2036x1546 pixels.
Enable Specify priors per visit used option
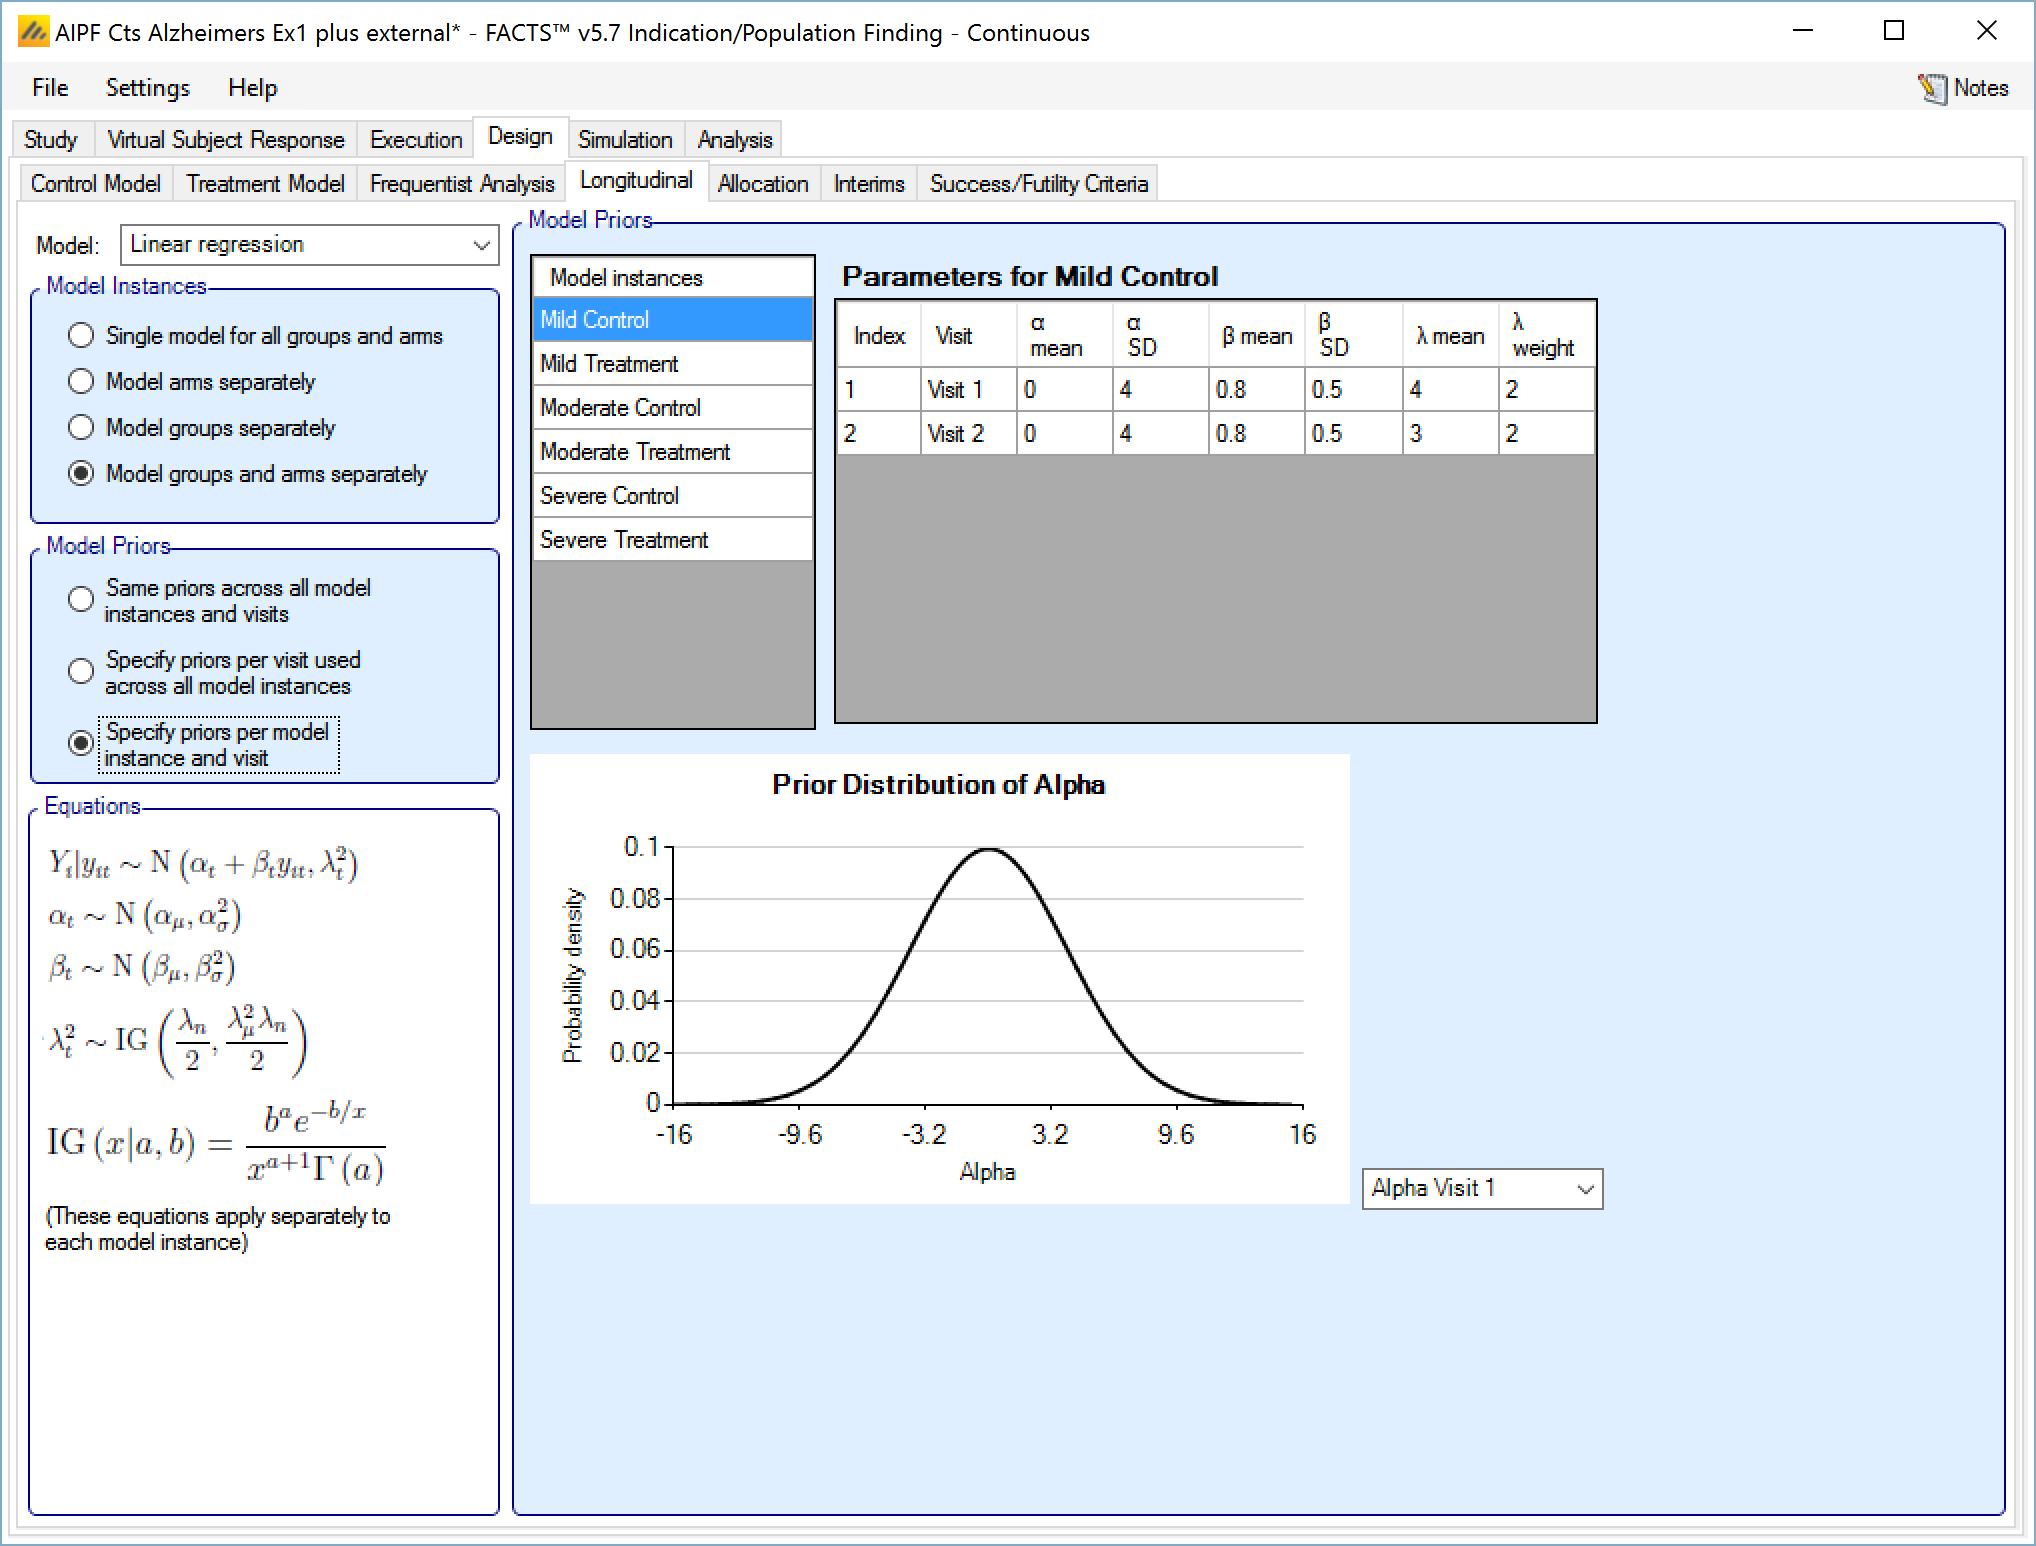(x=81, y=672)
